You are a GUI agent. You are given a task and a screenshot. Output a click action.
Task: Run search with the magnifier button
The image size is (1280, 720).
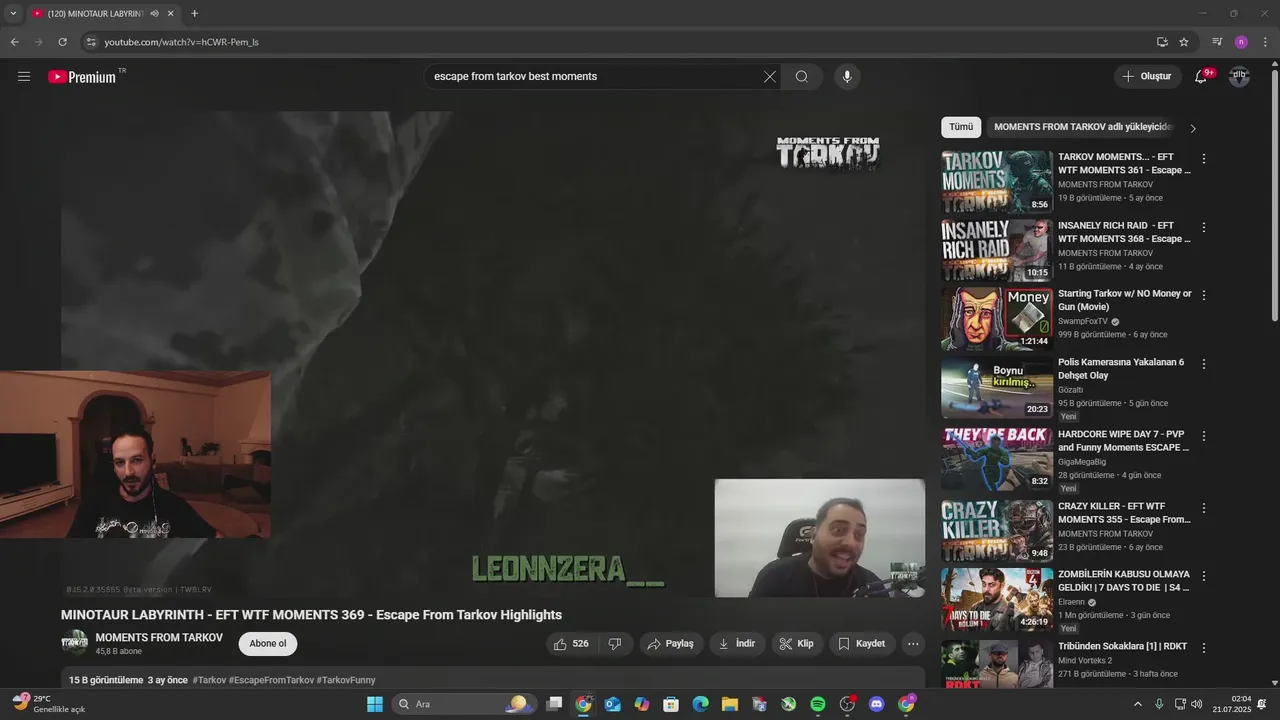802,77
